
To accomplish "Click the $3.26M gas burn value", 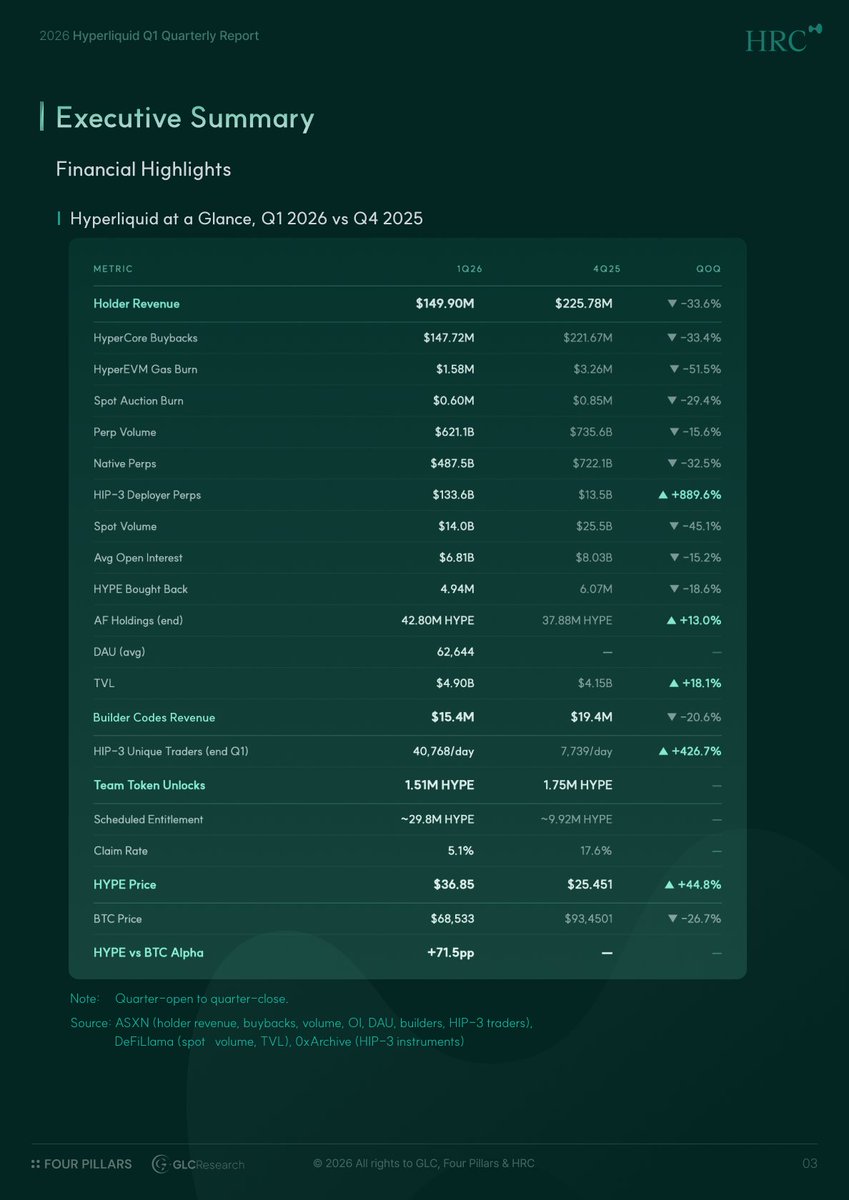I will [x=592, y=369].
